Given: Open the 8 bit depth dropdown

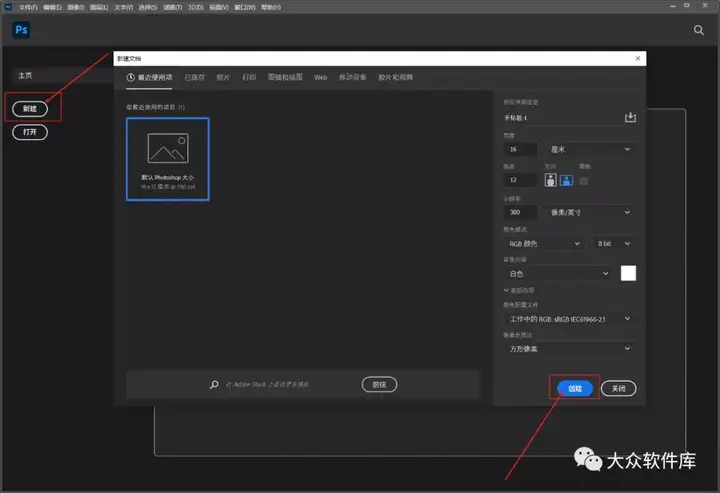Looking at the screenshot, I should click(613, 243).
